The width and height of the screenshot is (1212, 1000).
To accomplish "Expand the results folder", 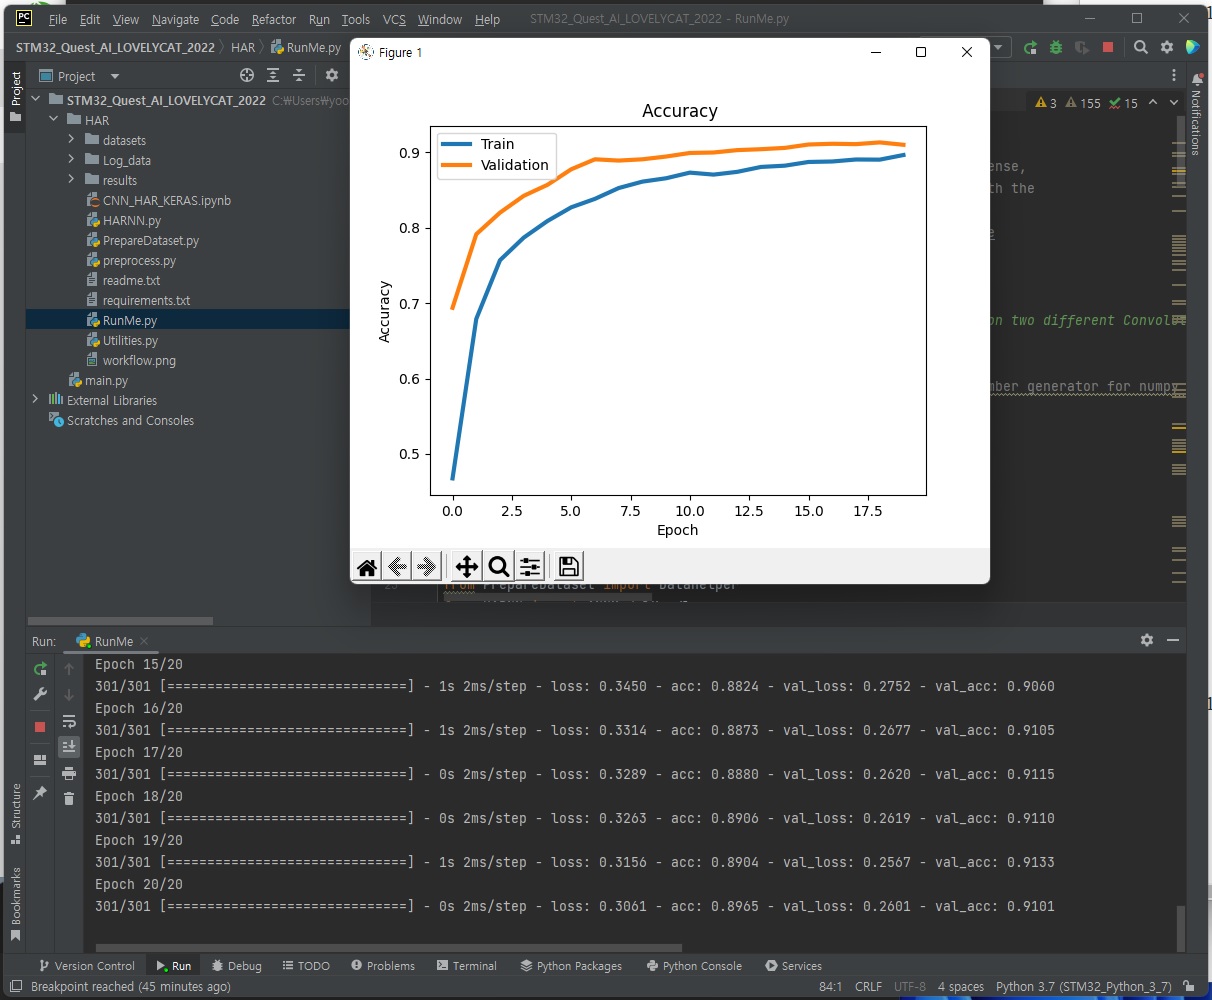I will (x=71, y=180).
